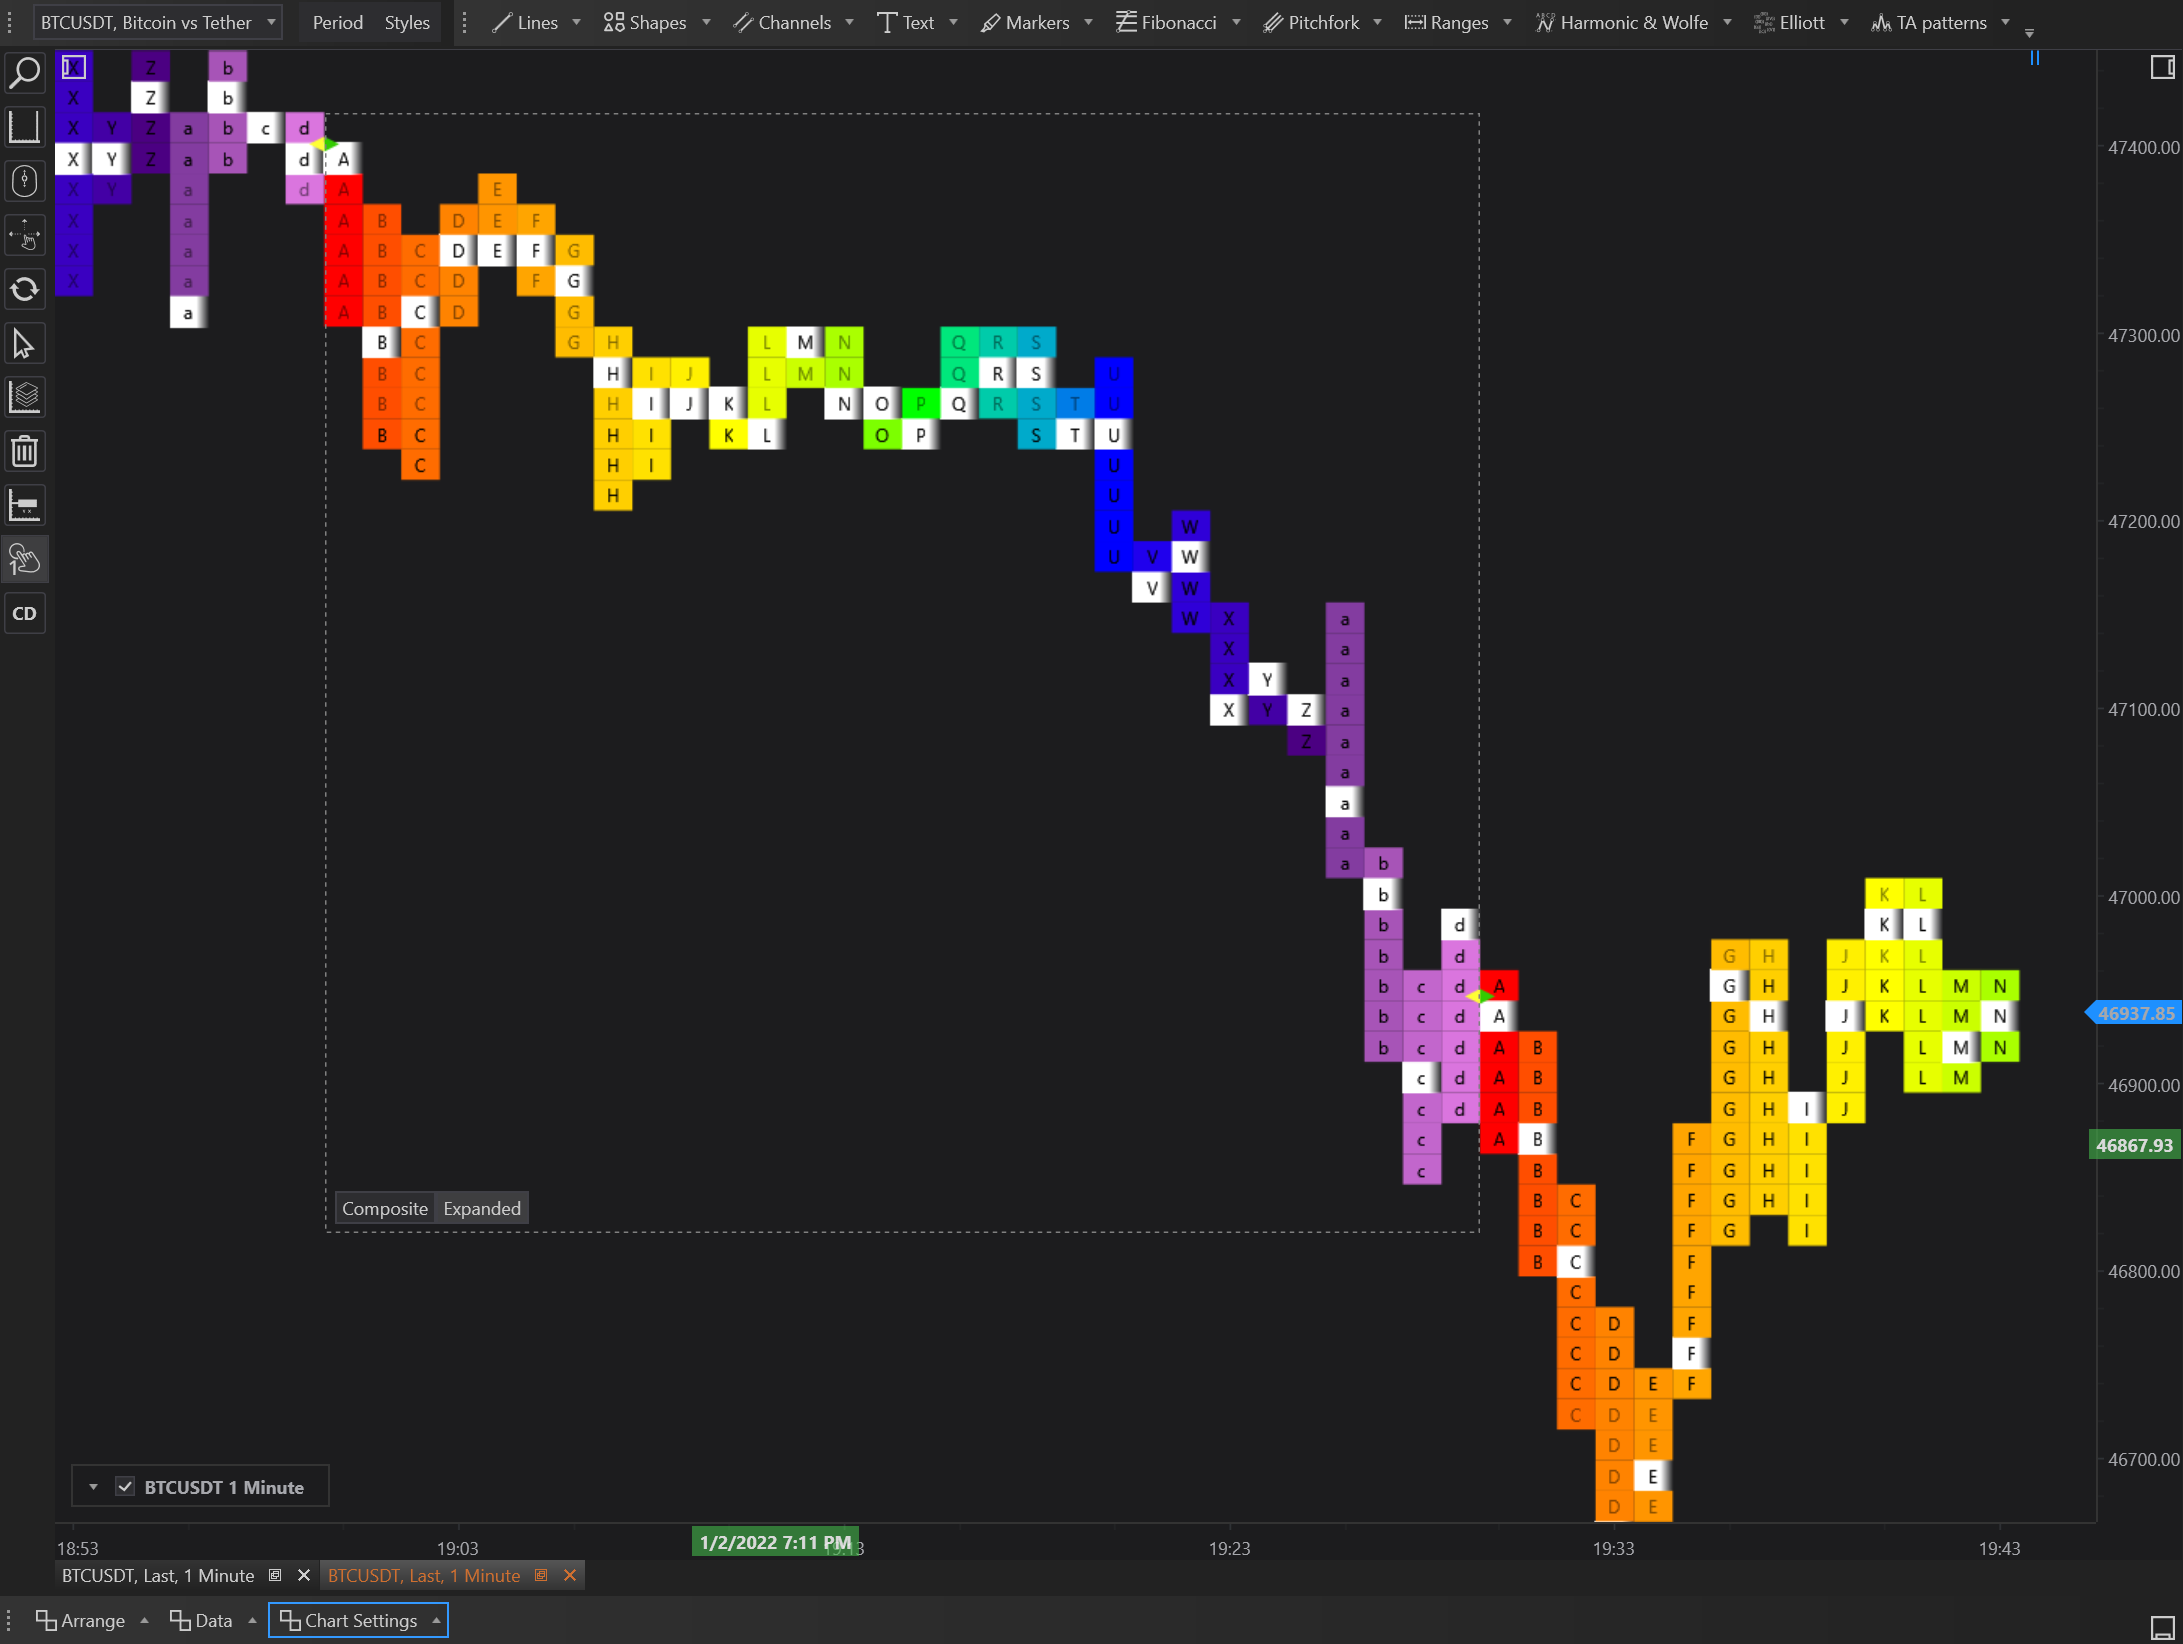
Task: Open the Period menu
Action: click(337, 22)
